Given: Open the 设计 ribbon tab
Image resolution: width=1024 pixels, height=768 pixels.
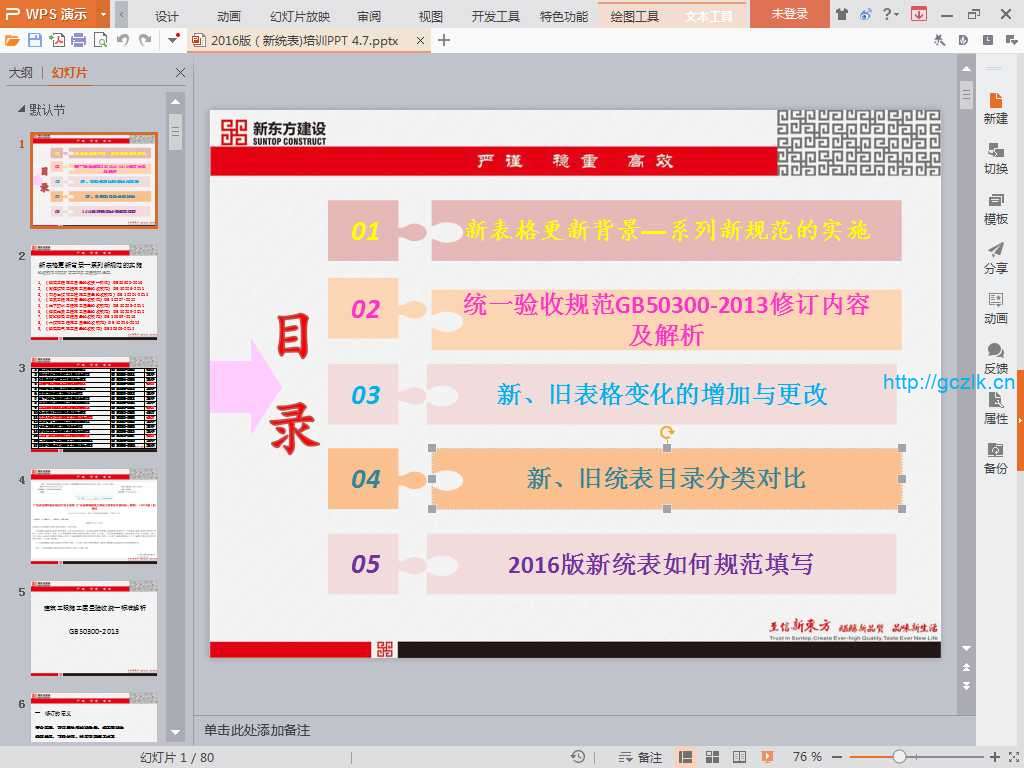Looking at the screenshot, I should [x=167, y=16].
